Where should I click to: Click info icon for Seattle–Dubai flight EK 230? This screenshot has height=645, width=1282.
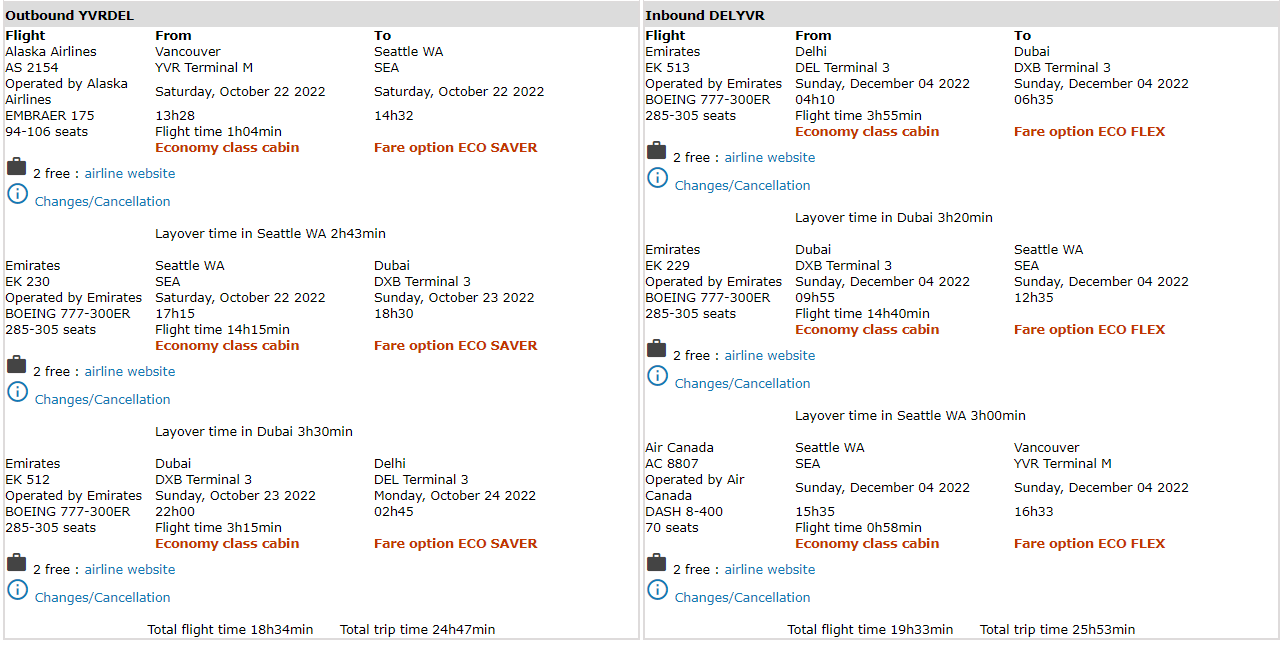pyautogui.click(x=17, y=392)
